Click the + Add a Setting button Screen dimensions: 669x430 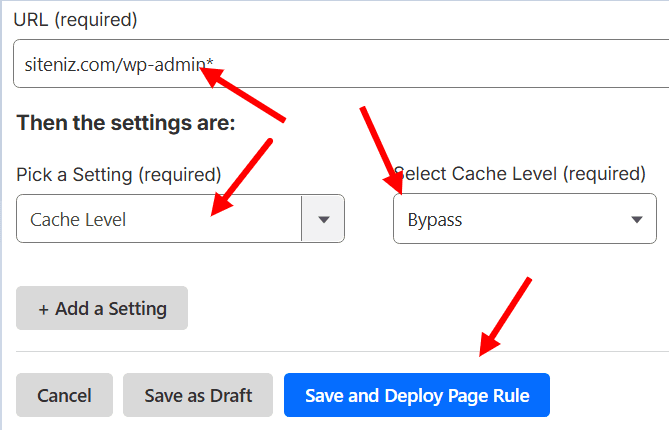coord(102,308)
